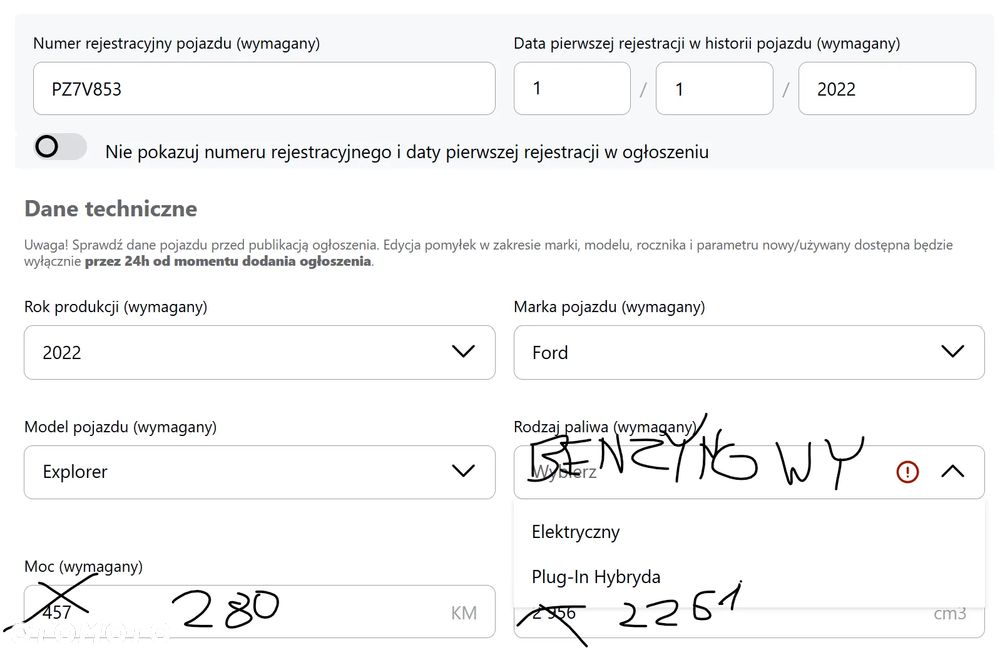Click the toggle label about hiding registration
The image size is (1000, 653).
pos(407,152)
